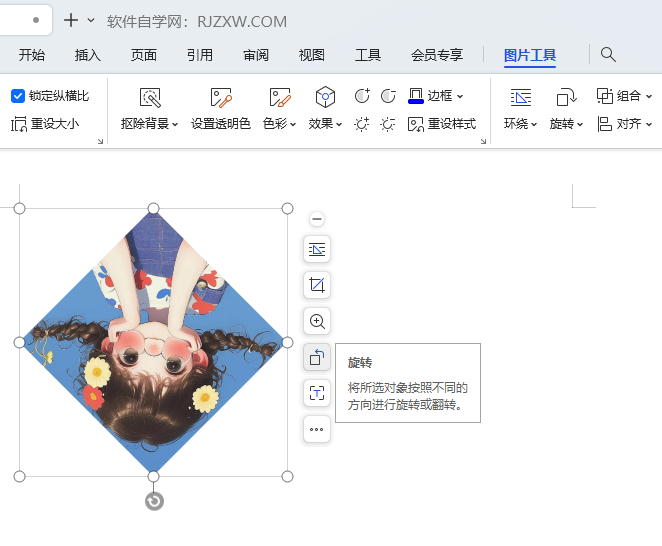Click the top-right resize handle
This screenshot has height=546, width=662.
point(287,208)
